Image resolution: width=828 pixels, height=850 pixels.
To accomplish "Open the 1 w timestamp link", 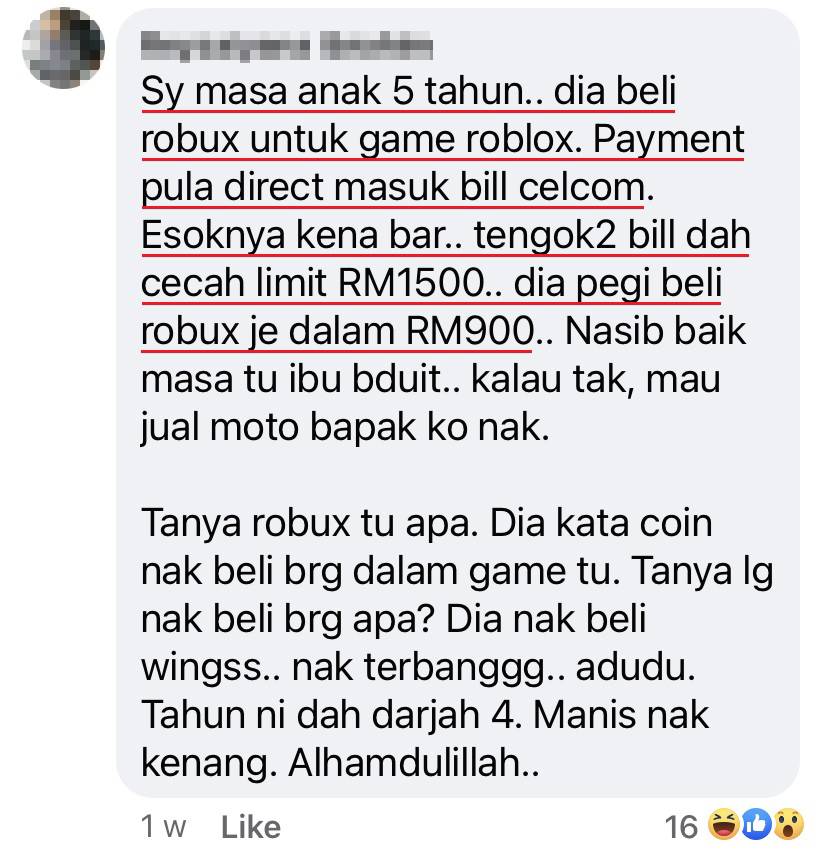I will click(x=163, y=827).
